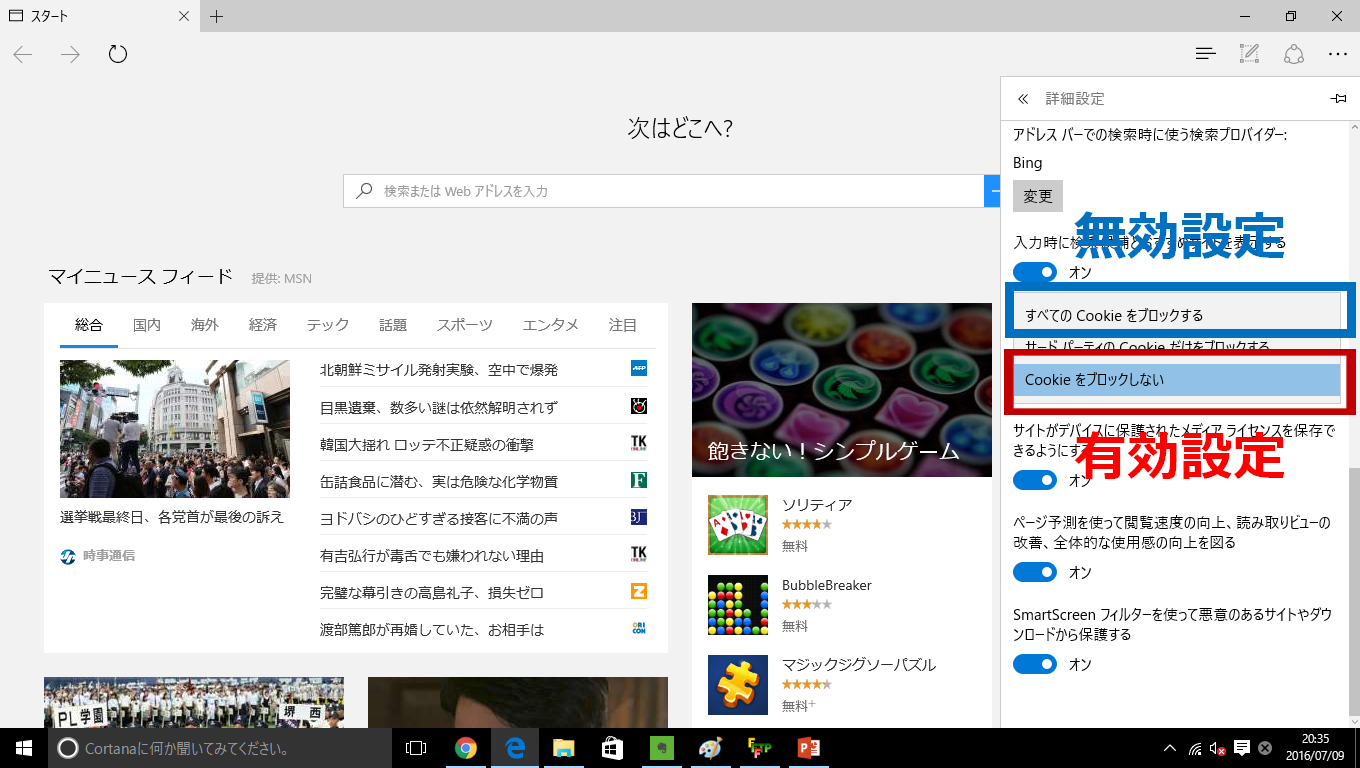Open headline 渡部篤郎が再婚していた、お相手は
This screenshot has height=768, width=1360.
click(432, 629)
